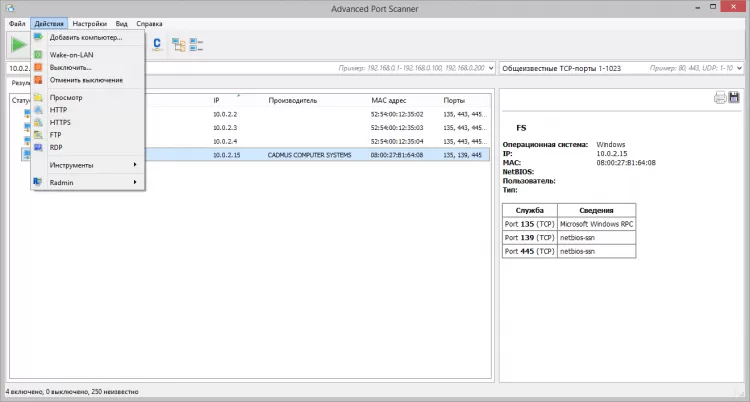The height and width of the screenshot is (402, 750).
Task: Sort list by Производитель column header
Action: click(x=292, y=101)
